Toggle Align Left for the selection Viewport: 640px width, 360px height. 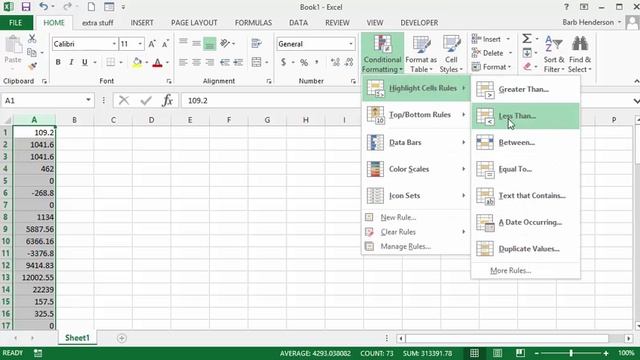[x=183, y=62]
